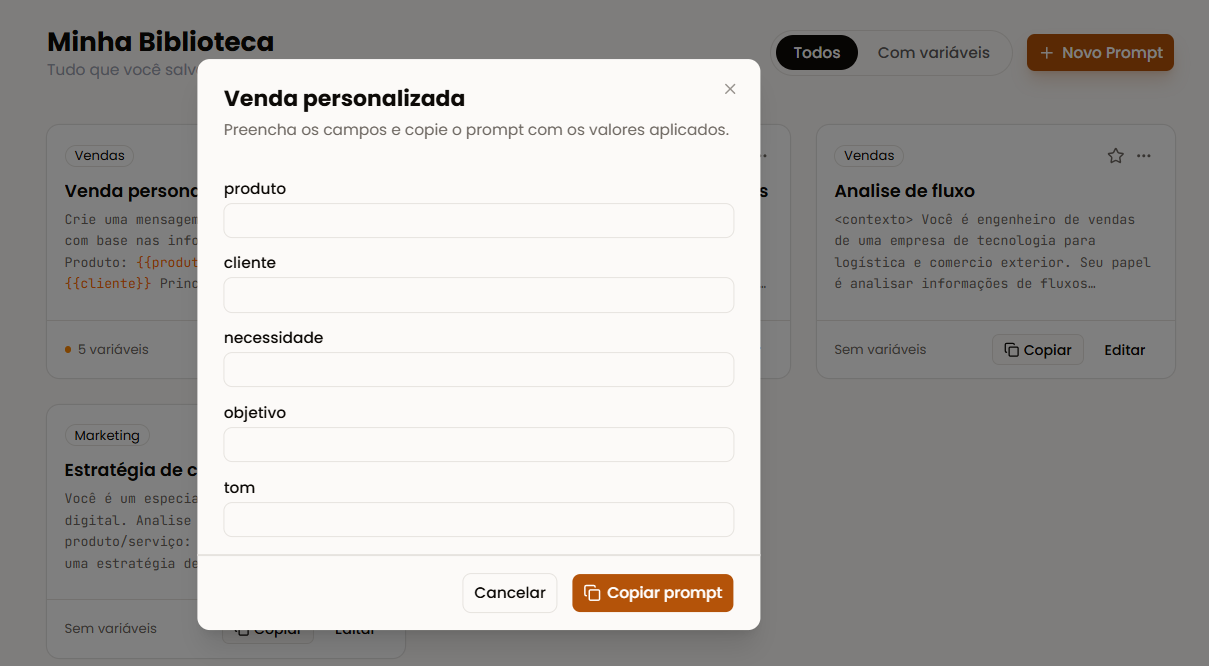Screen dimensions: 1209x666
Task: Click the tom input field
Action: (x=479, y=520)
